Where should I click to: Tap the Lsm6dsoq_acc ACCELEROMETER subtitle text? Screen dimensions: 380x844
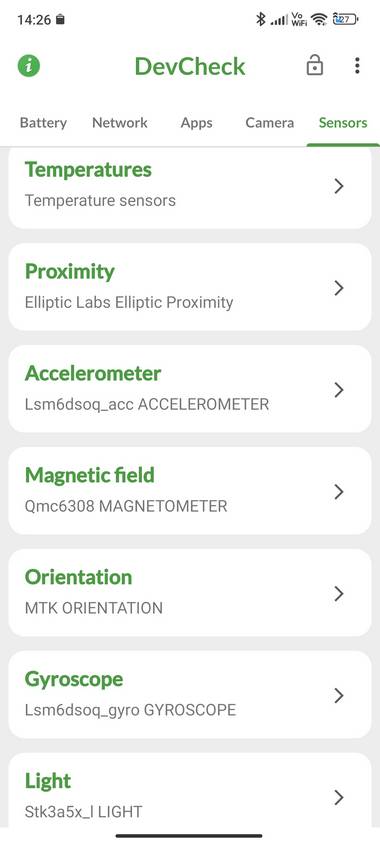click(x=147, y=404)
